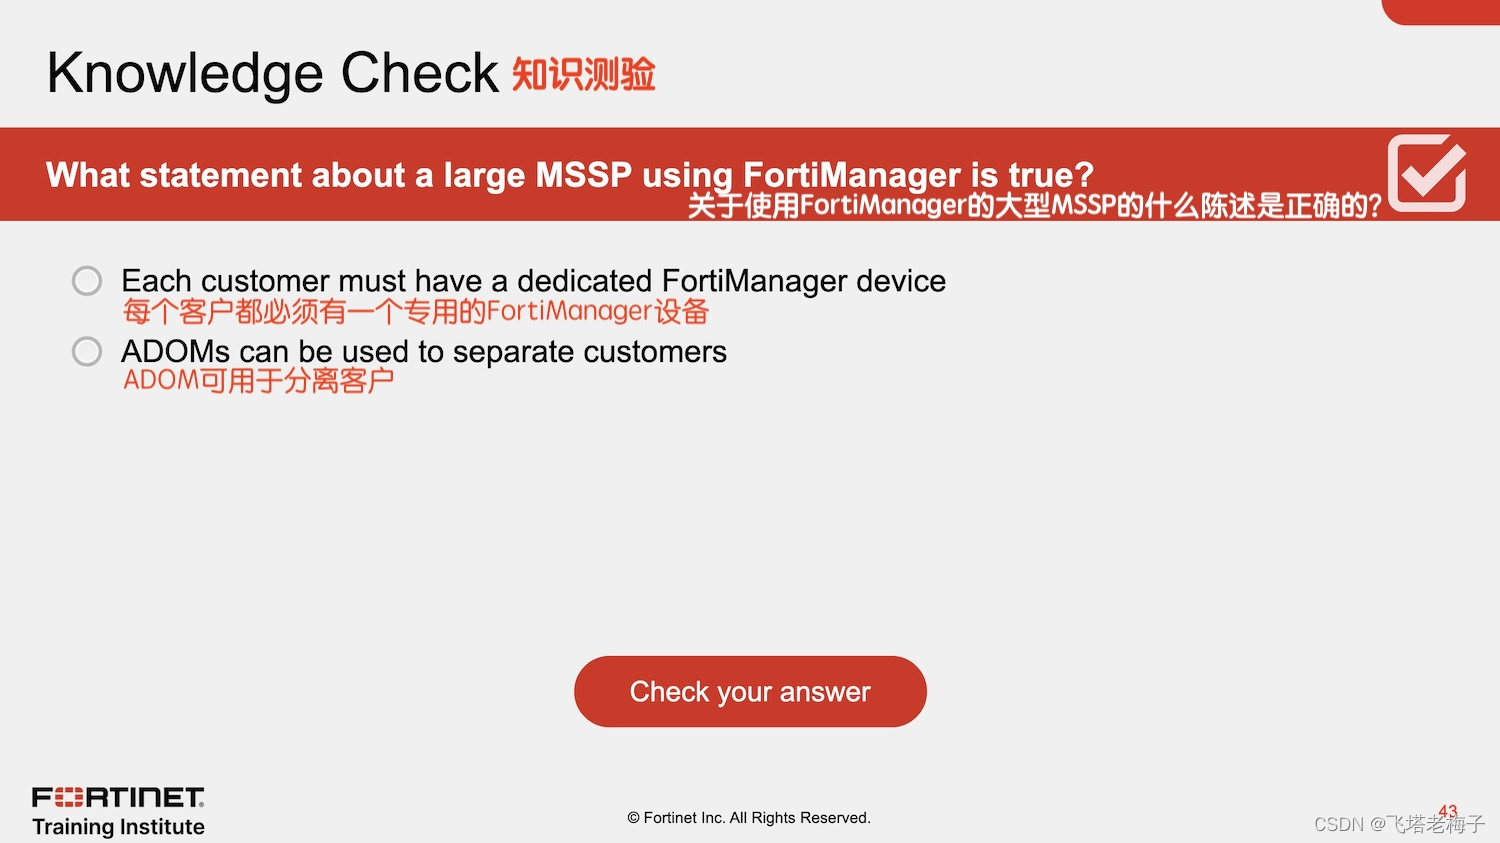This screenshot has height=843, width=1500.
Task: Click the Chinese question translation in banner
Action: point(1035,206)
